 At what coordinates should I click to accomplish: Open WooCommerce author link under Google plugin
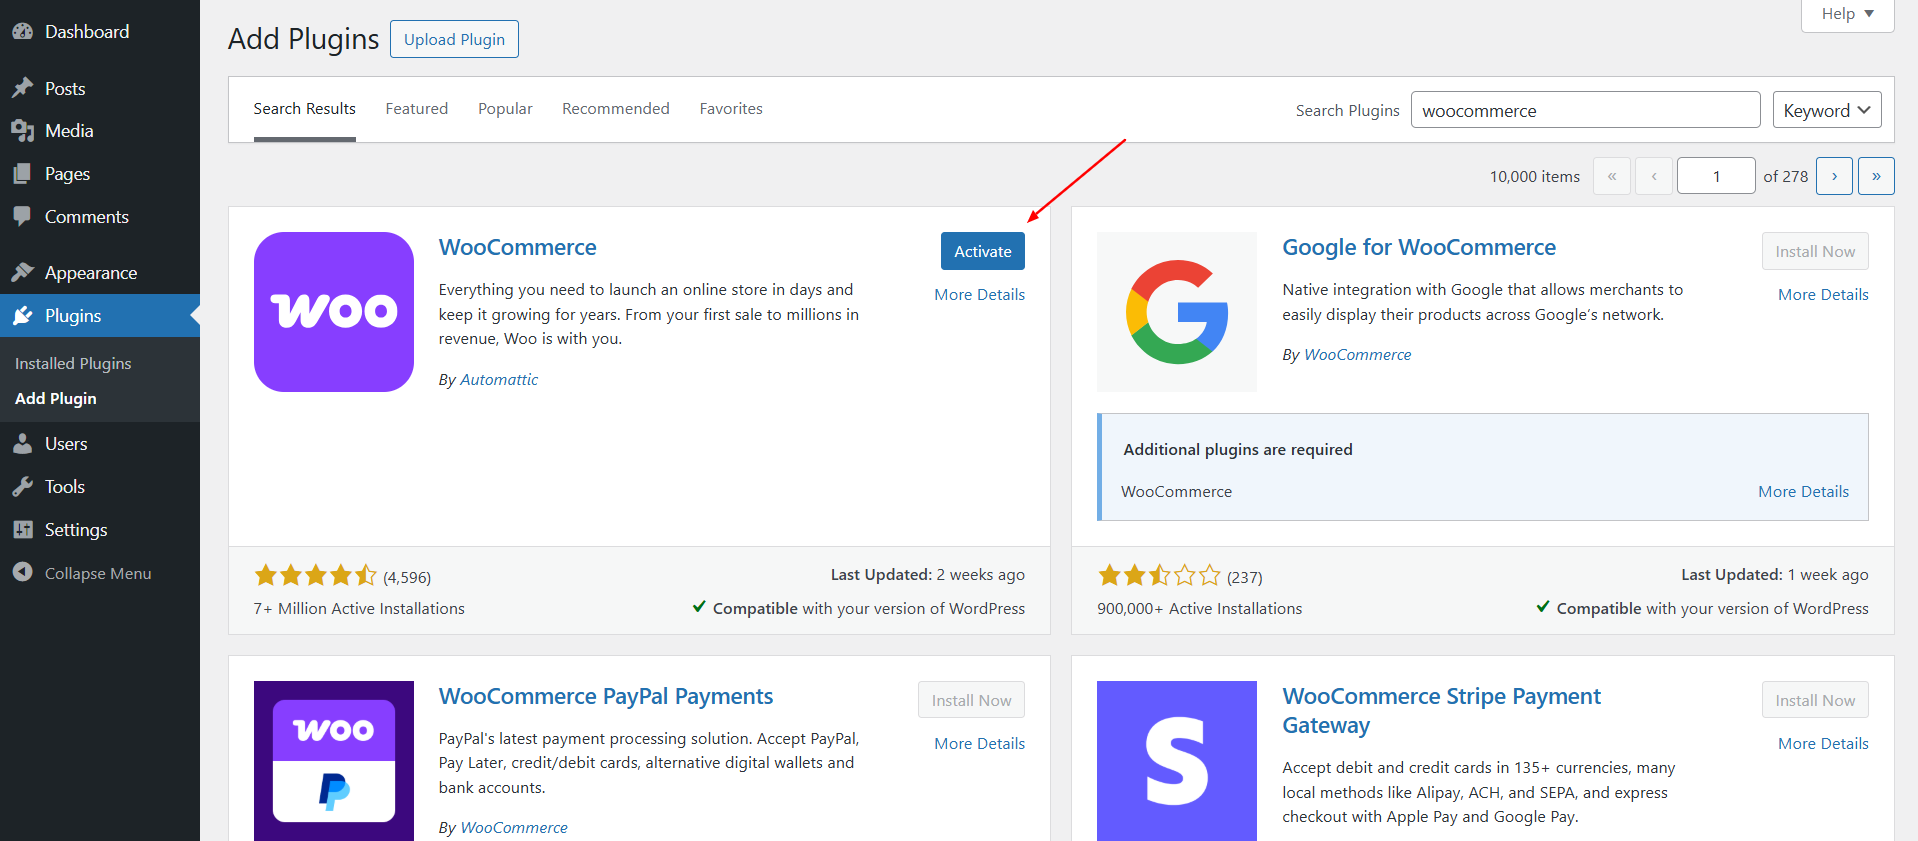pyautogui.click(x=1358, y=355)
